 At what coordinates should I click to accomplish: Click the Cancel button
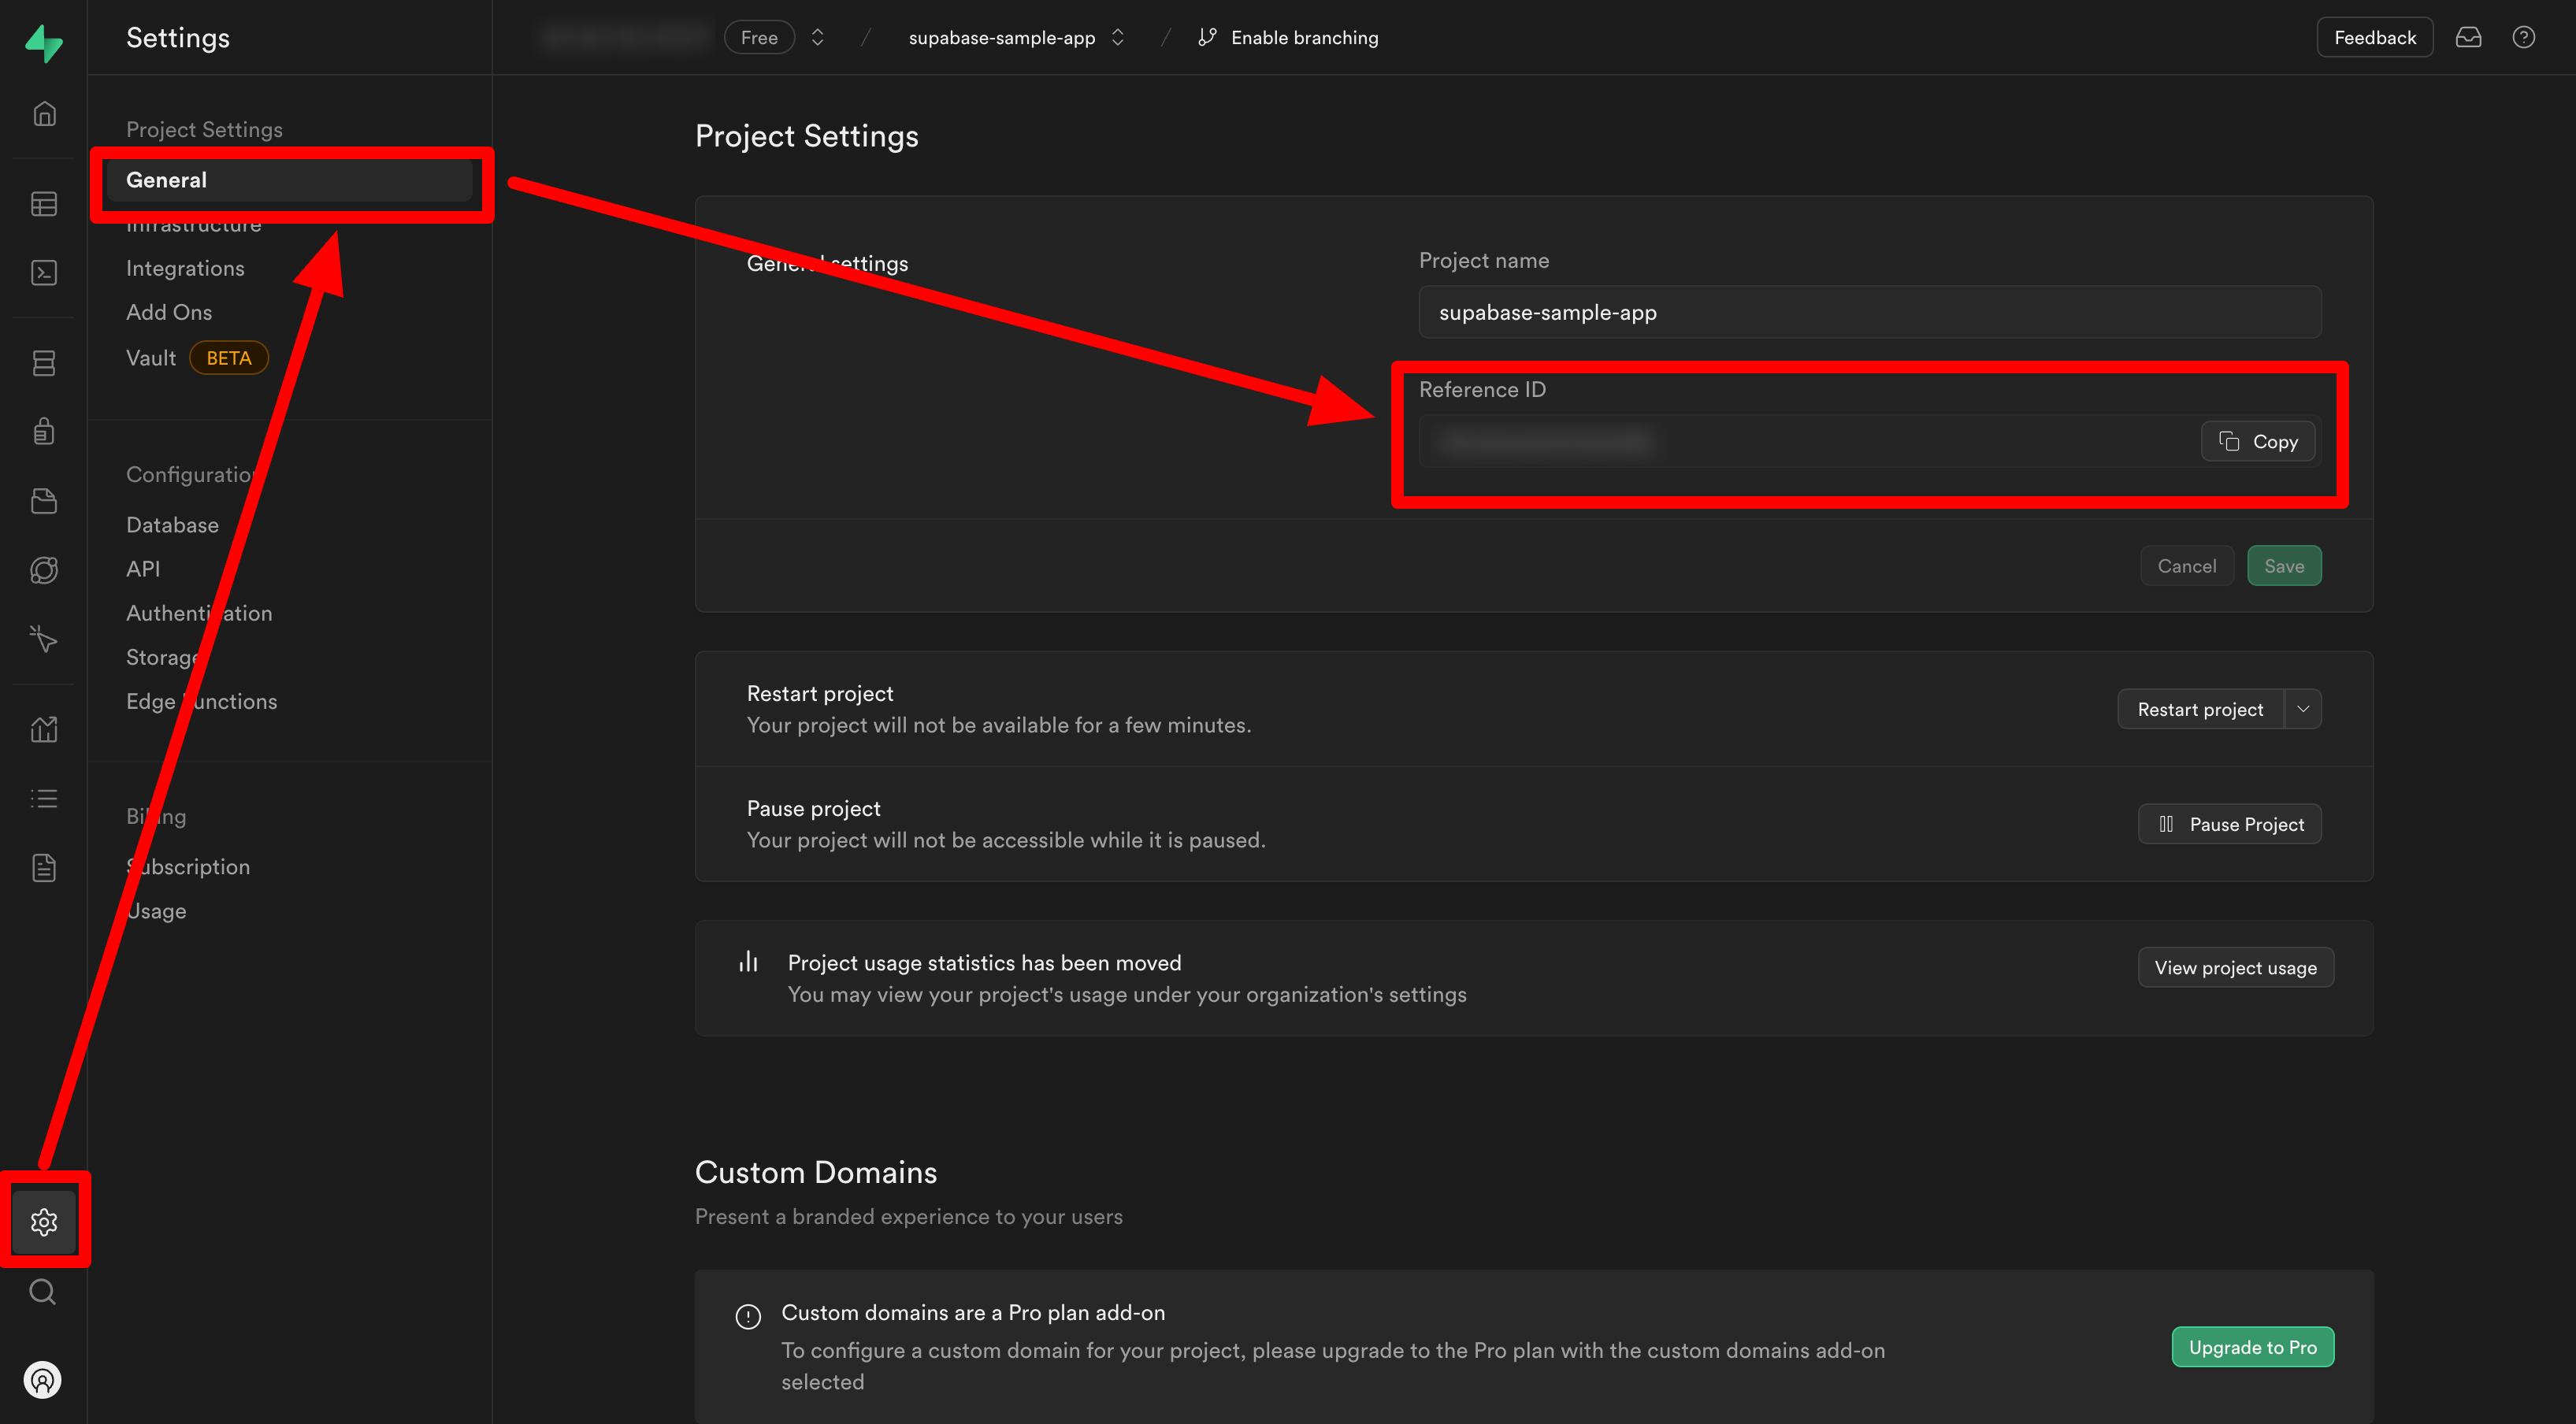2187,566
